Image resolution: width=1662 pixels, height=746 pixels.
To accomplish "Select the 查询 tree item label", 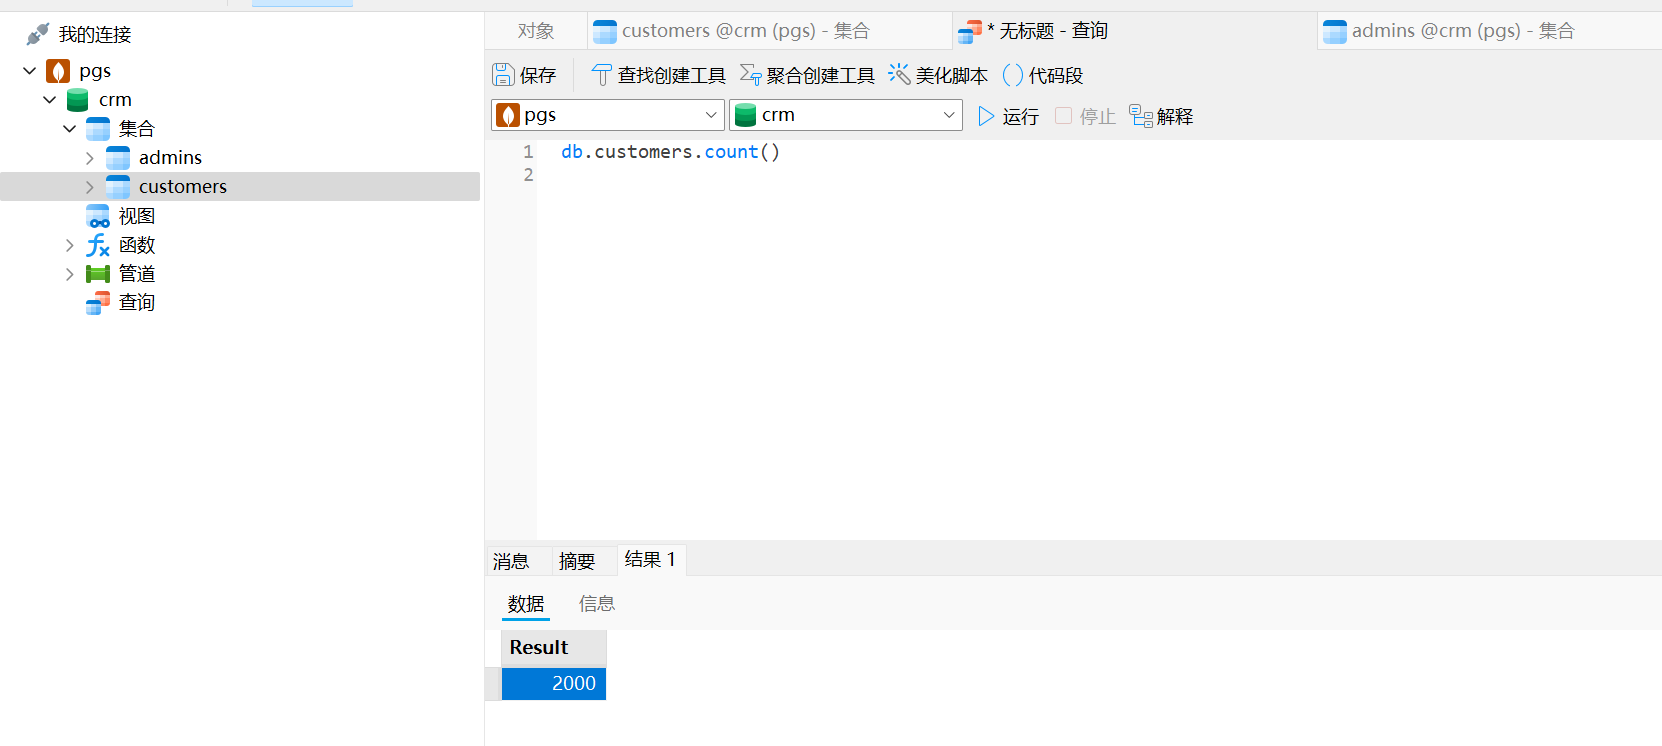I will 137,303.
